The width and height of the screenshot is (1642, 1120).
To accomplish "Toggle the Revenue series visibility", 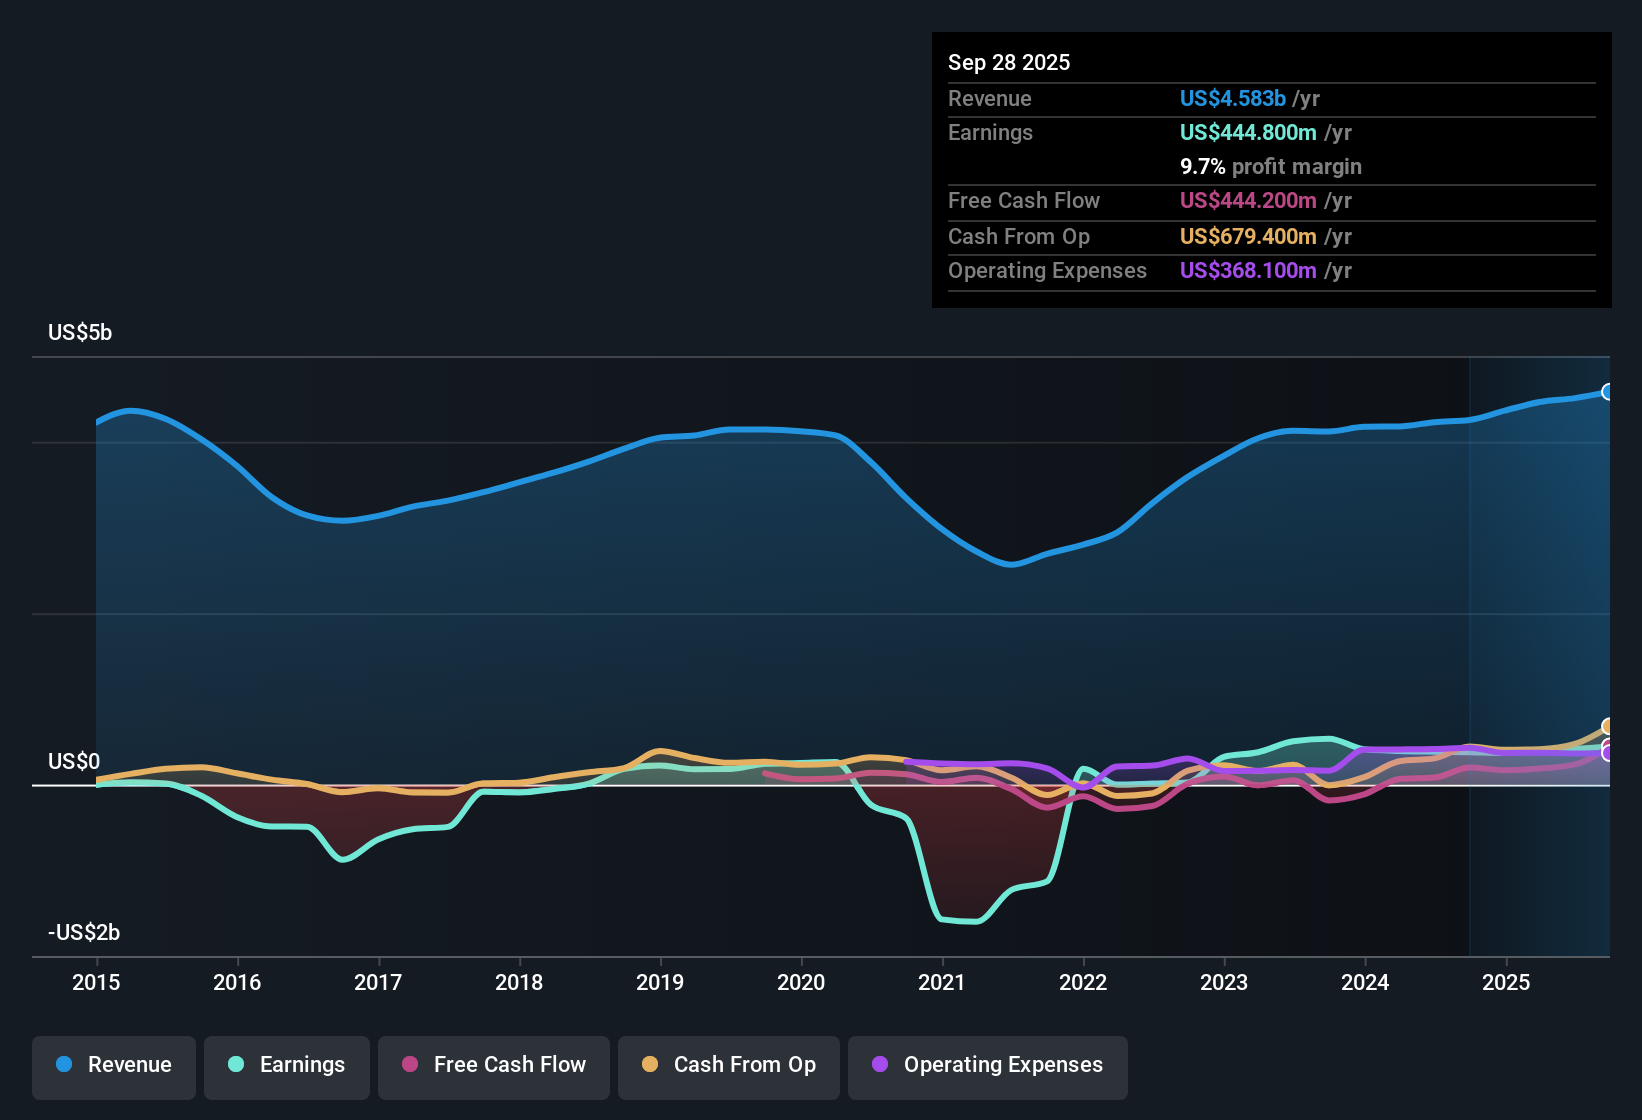I will click(113, 1065).
